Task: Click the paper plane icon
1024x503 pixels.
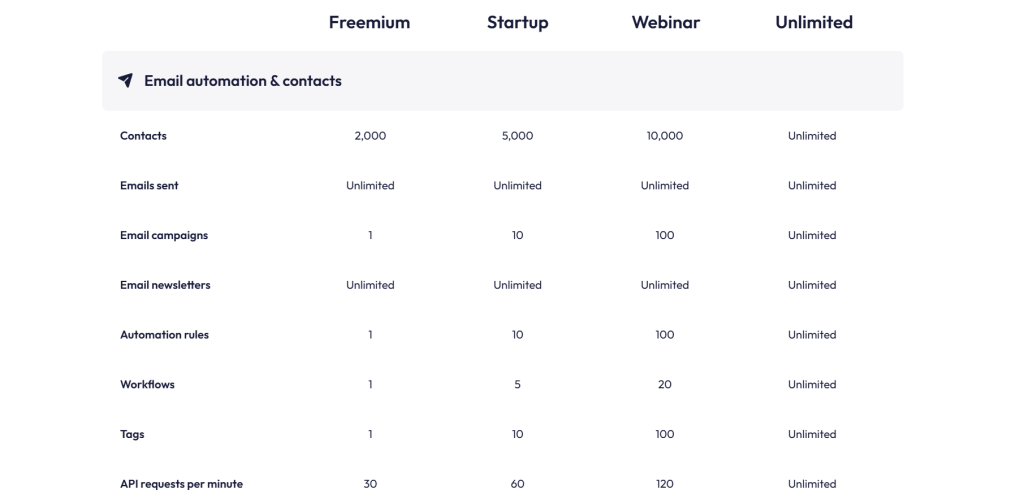Action: pyautogui.click(x=125, y=81)
